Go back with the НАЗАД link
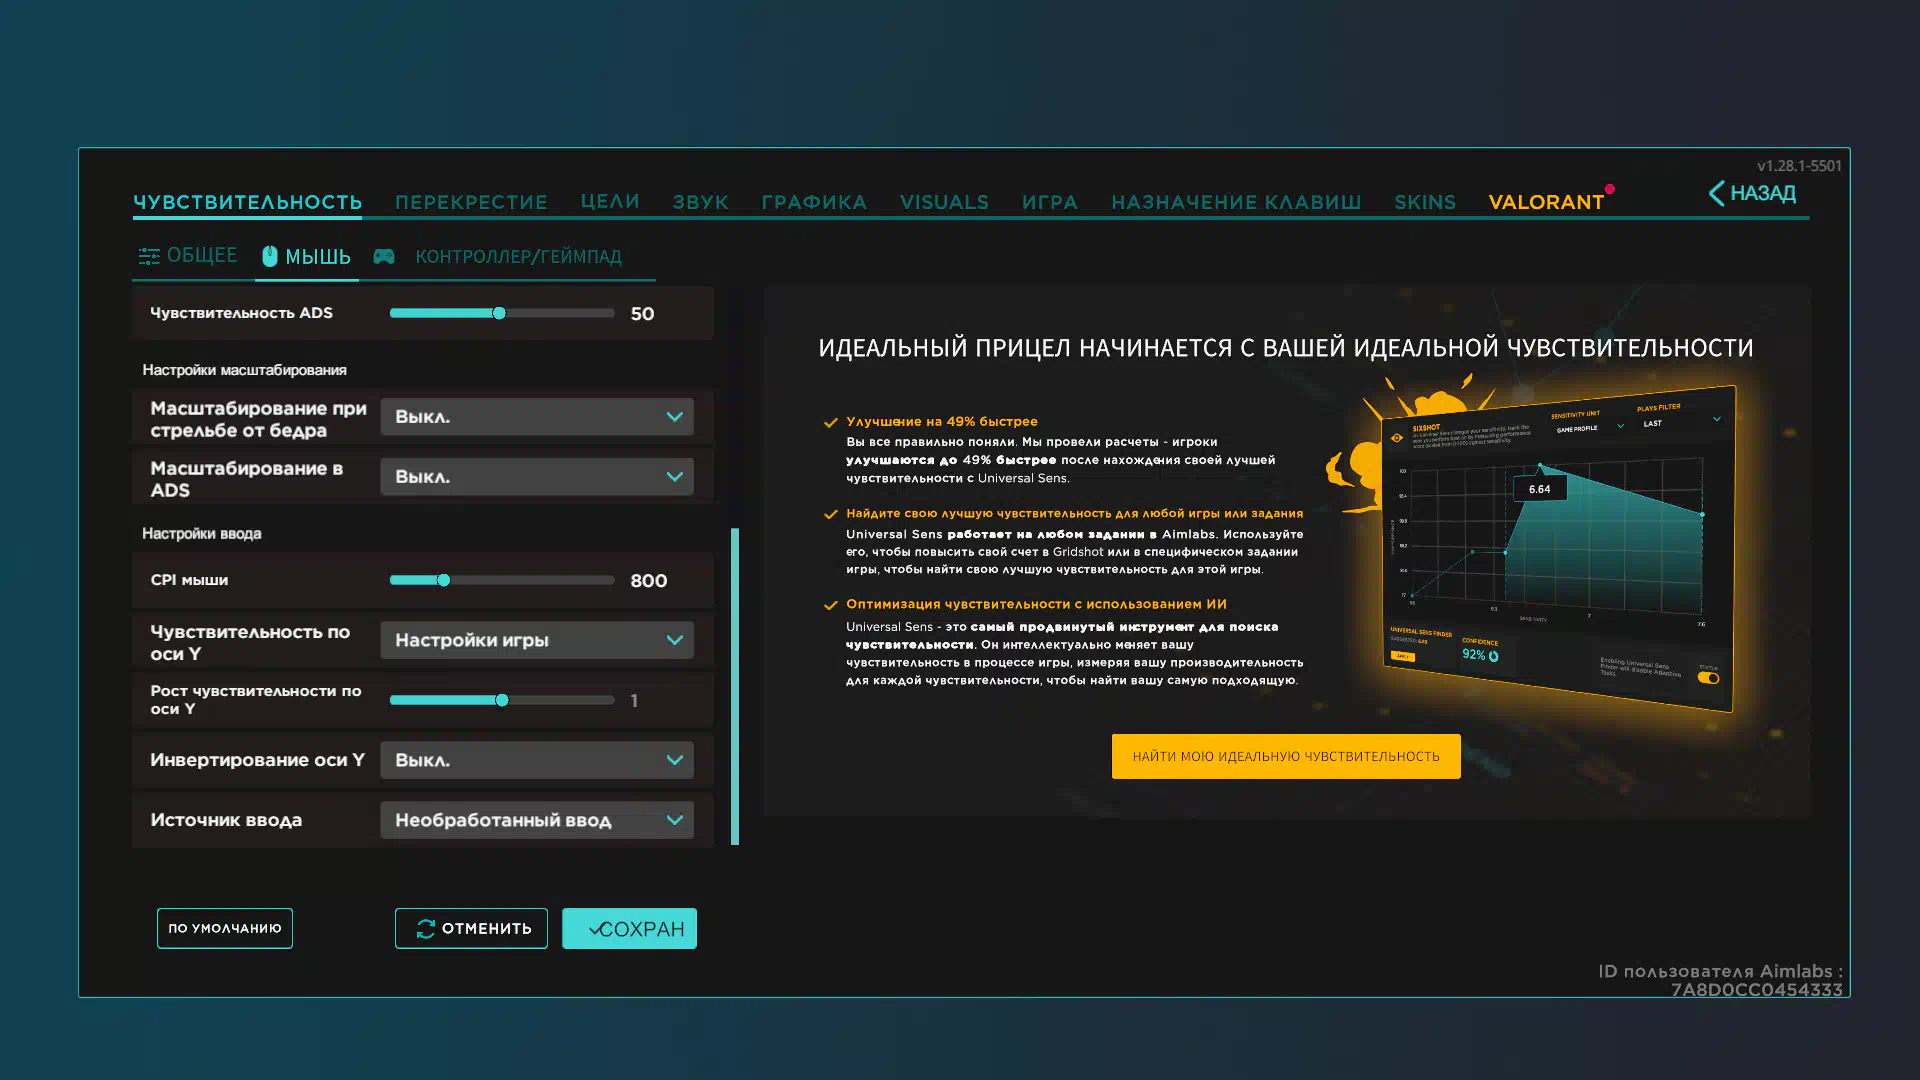Screen dimensions: 1920x1080 (1752, 193)
